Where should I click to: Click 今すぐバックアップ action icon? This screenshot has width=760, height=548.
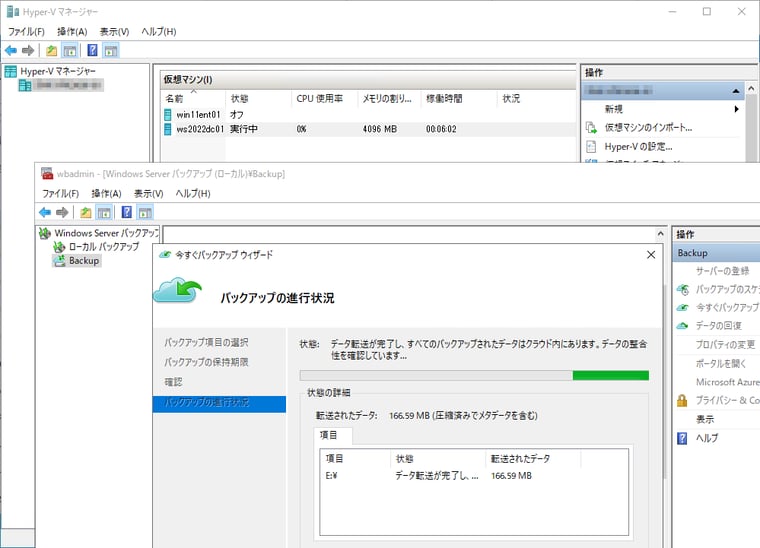tap(682, 308)
